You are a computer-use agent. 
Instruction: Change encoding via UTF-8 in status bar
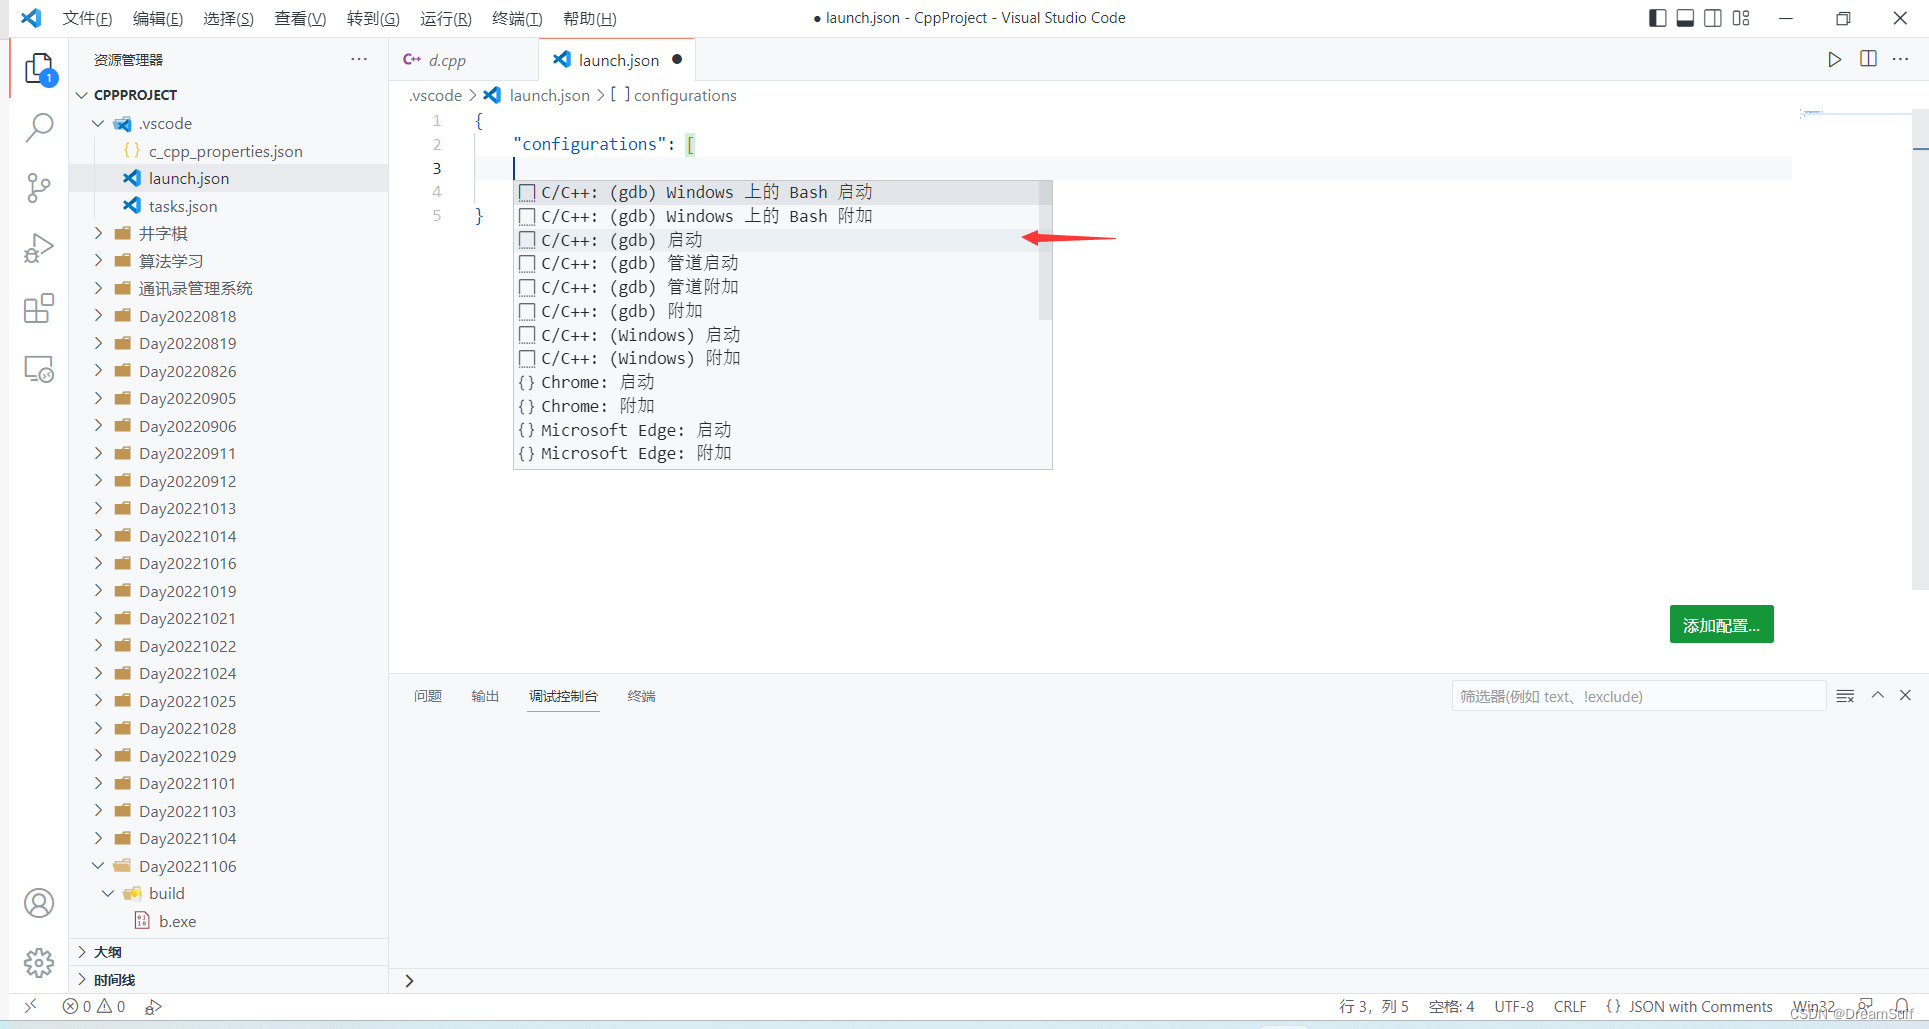tap(1514, 1006)
